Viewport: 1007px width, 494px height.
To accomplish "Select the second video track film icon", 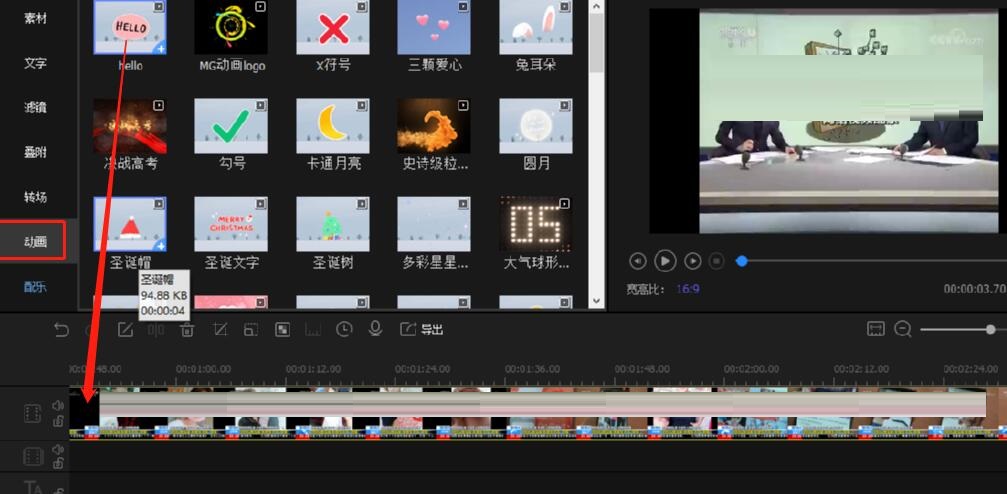I will (x=33, y=457).
